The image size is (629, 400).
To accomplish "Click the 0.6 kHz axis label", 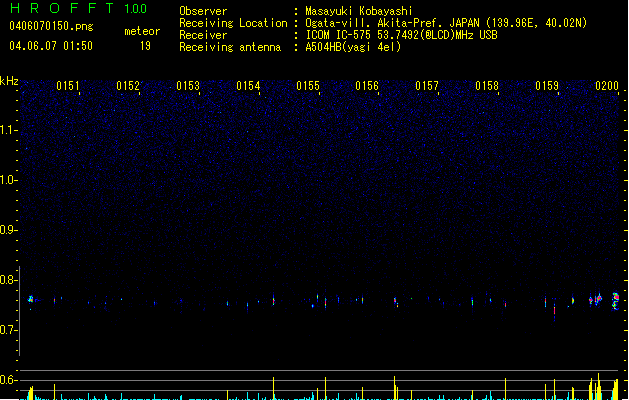I will click(7, 380).
